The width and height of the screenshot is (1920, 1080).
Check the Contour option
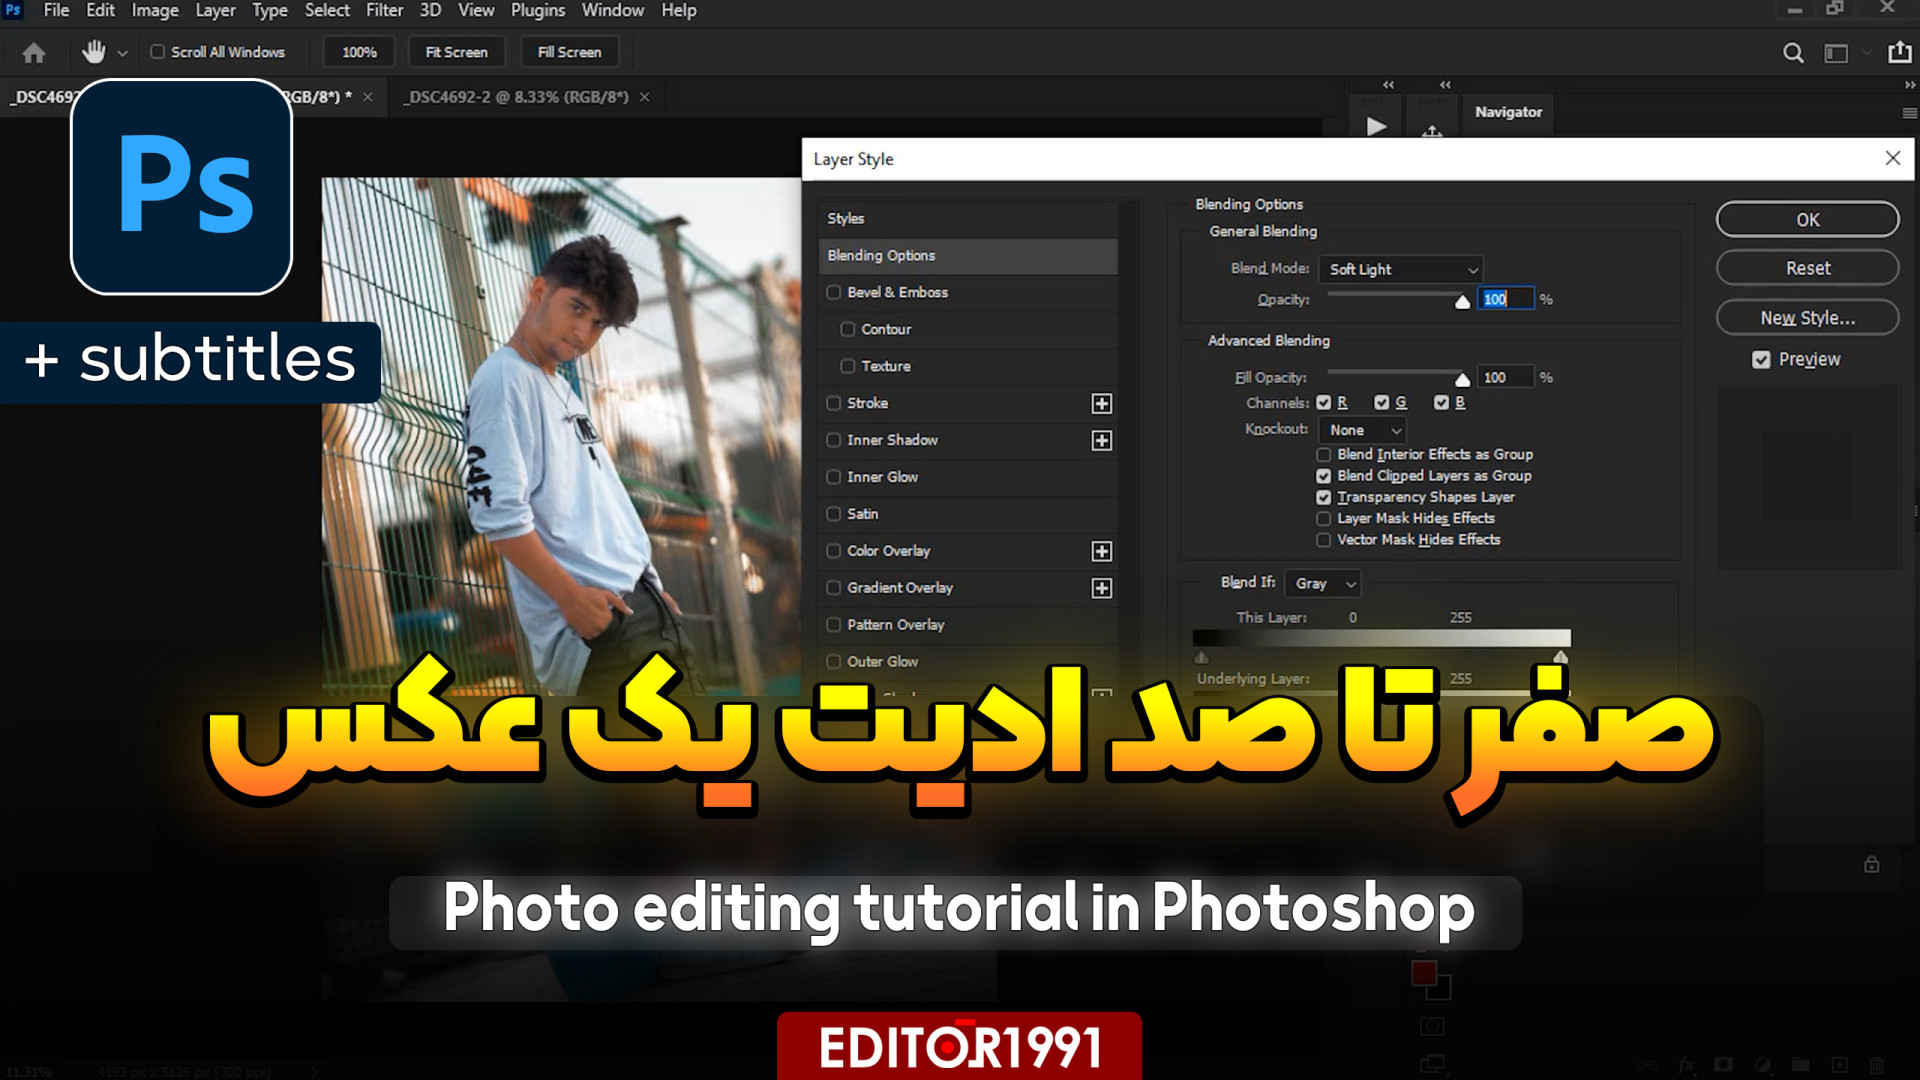[847, 329]
